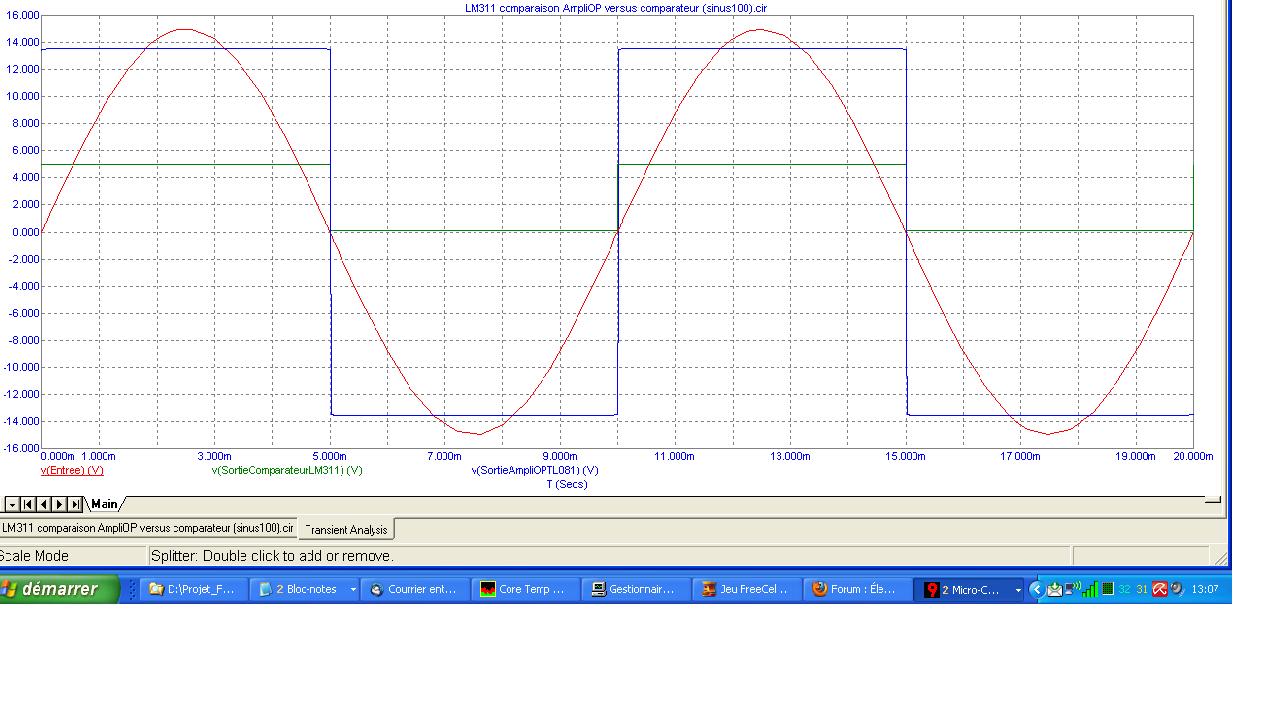Select the Main plot page tab
Viewport: 1280px width, 720px height.
[104, 504]
